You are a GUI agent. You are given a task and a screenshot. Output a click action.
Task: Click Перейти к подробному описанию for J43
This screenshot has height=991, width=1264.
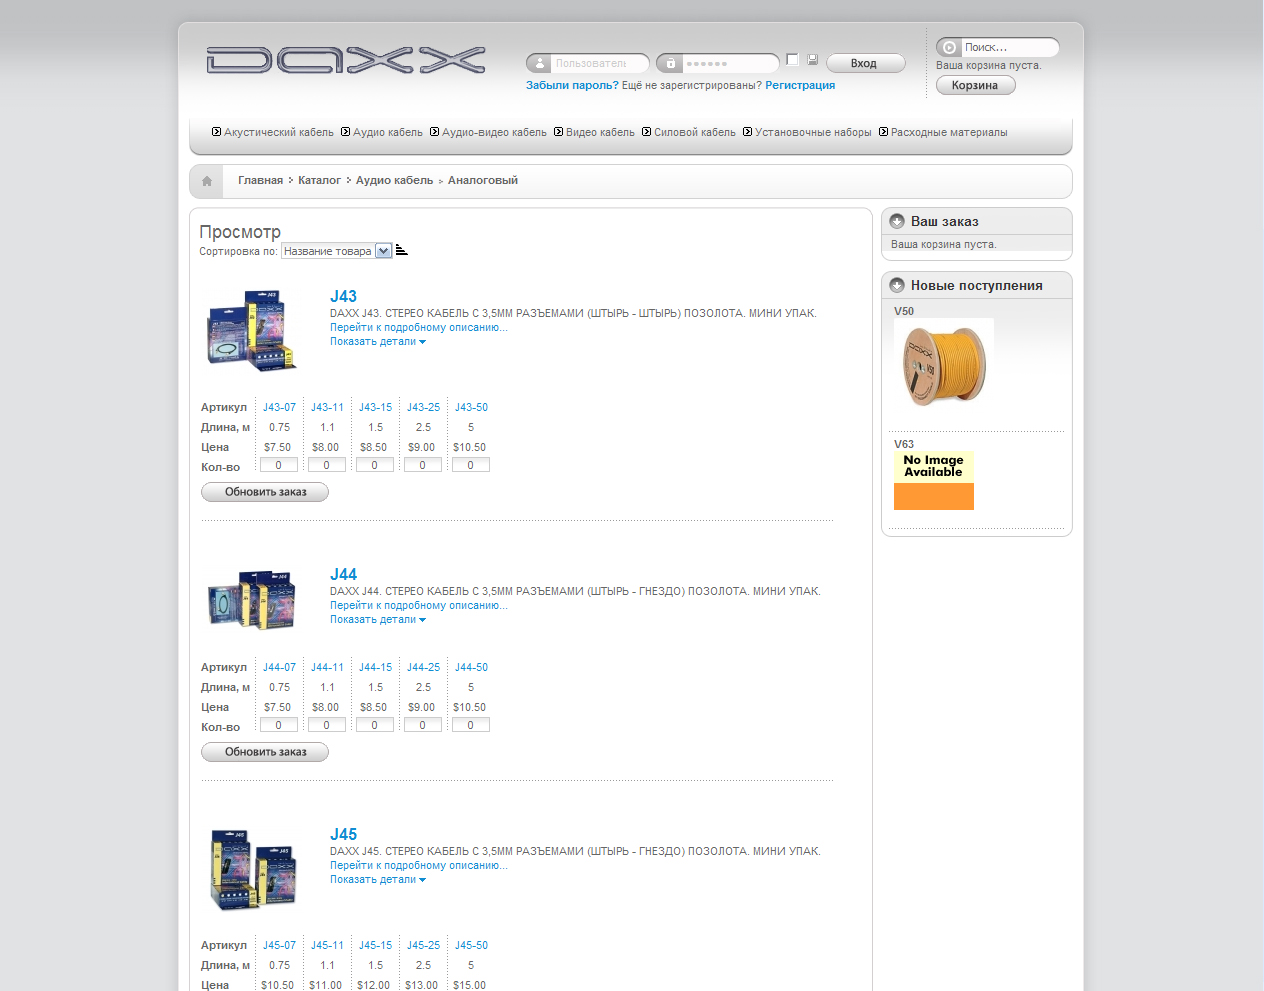pos(419,328)
